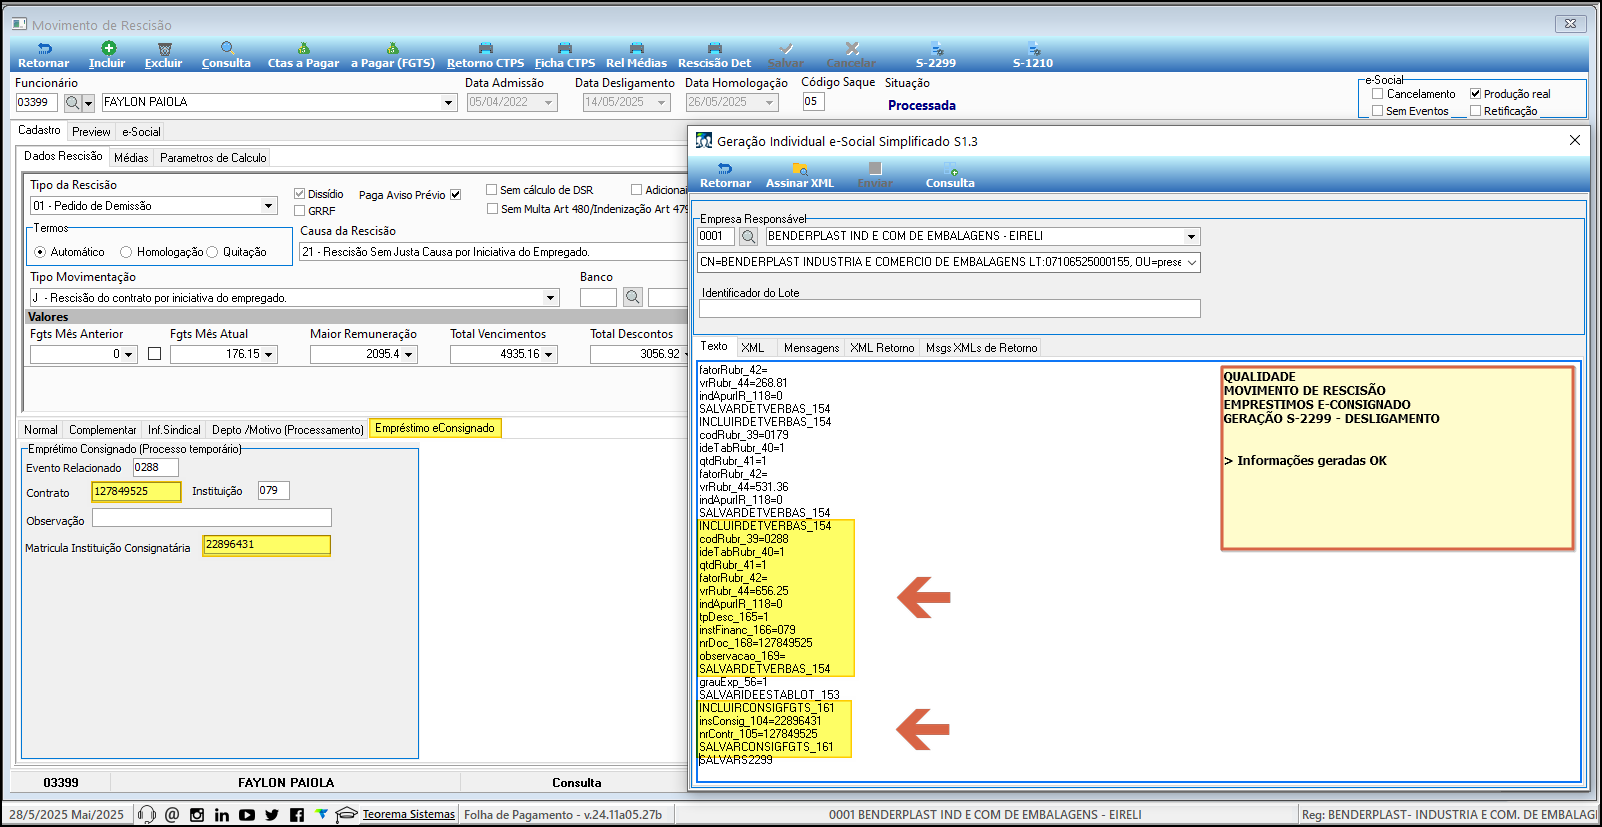1602x827 pixels.
Task: Open Ctas a Pagar
Action: 303,55
